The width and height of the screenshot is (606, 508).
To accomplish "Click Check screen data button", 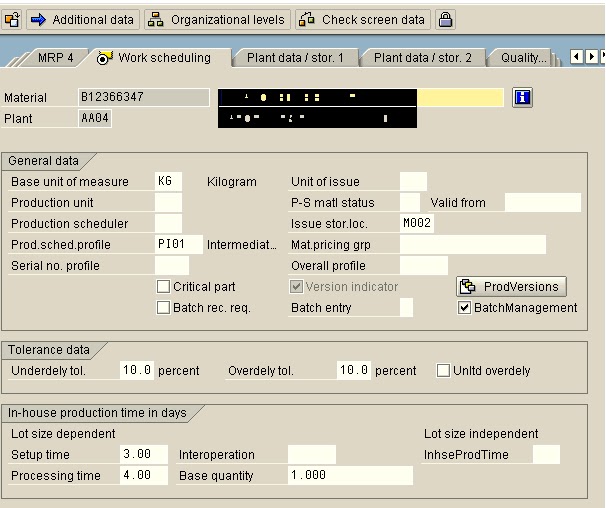I will [x=363, y=19].
